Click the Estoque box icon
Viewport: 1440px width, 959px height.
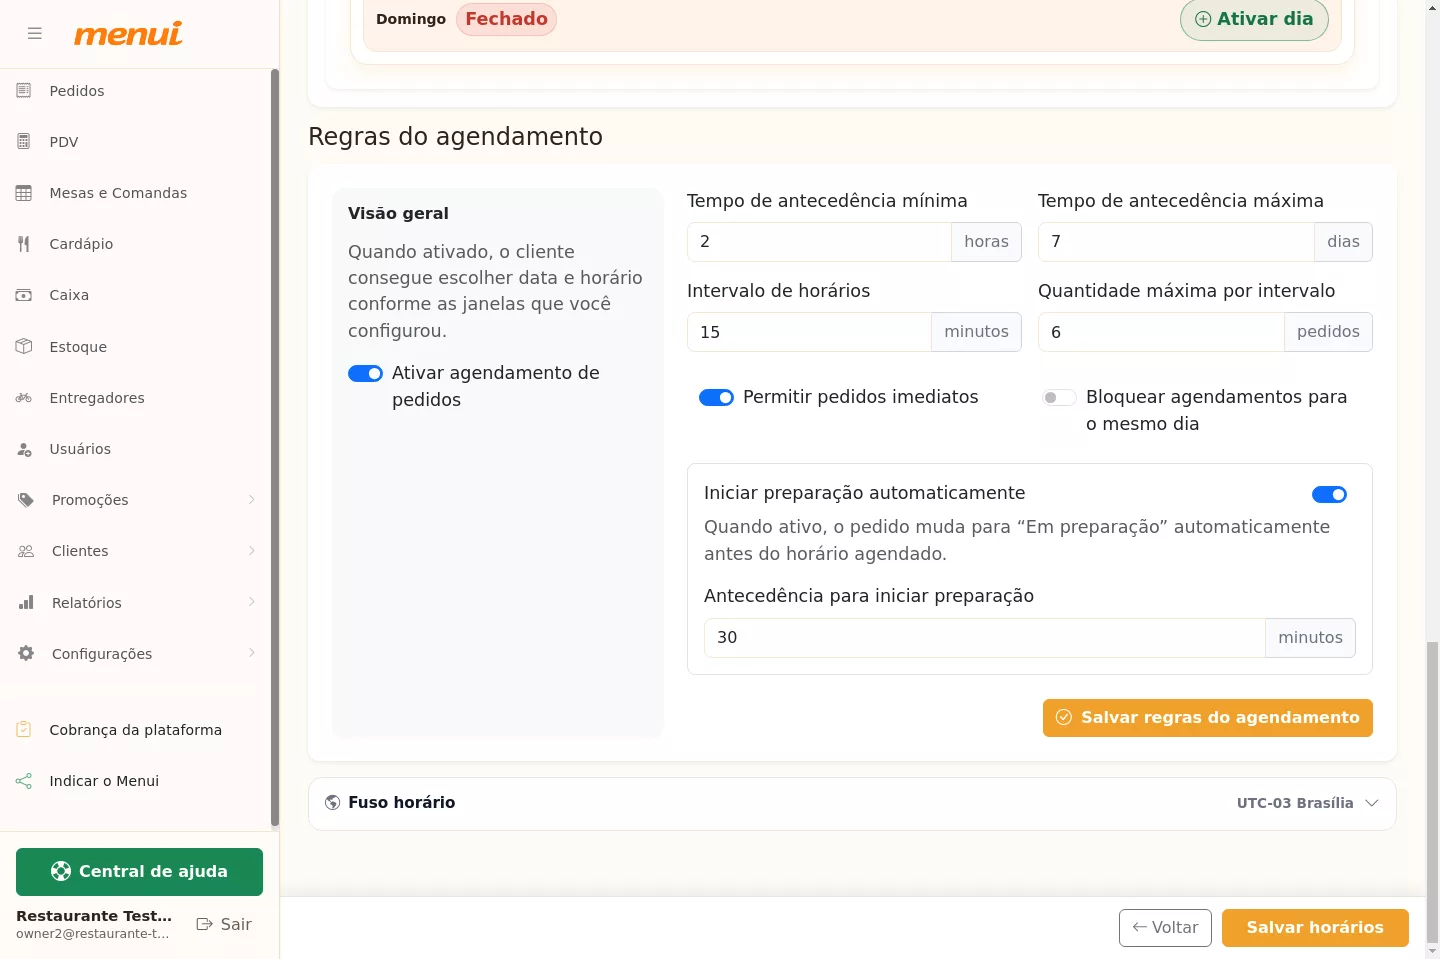(x=24, y=346)
